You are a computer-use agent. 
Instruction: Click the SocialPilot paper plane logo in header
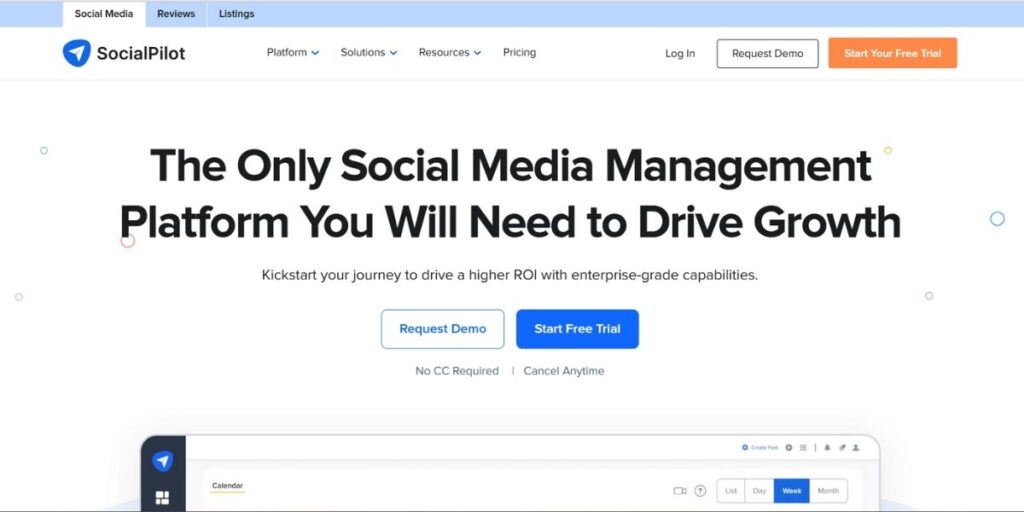pyautogui.click(x=76, y=53)
